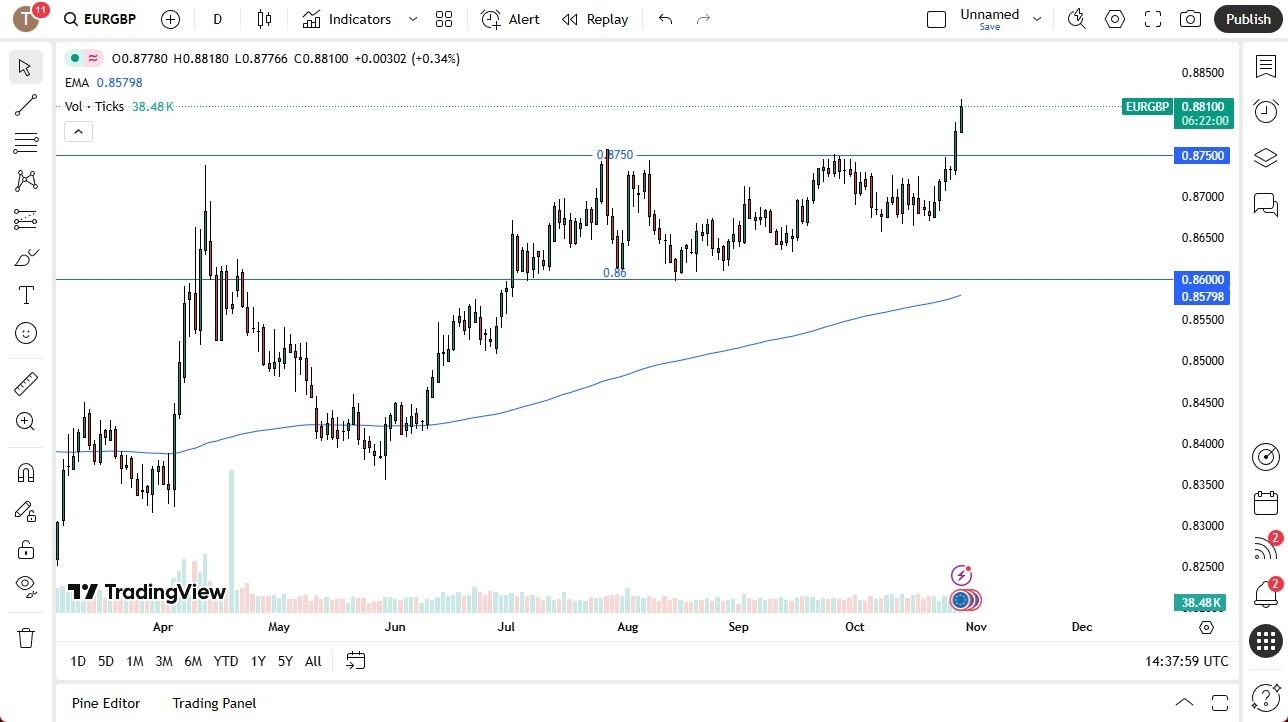Enable Magnet mode snapping
Image resolution: width=1288 pixels, height=722 pixels.
coord(25,472)
